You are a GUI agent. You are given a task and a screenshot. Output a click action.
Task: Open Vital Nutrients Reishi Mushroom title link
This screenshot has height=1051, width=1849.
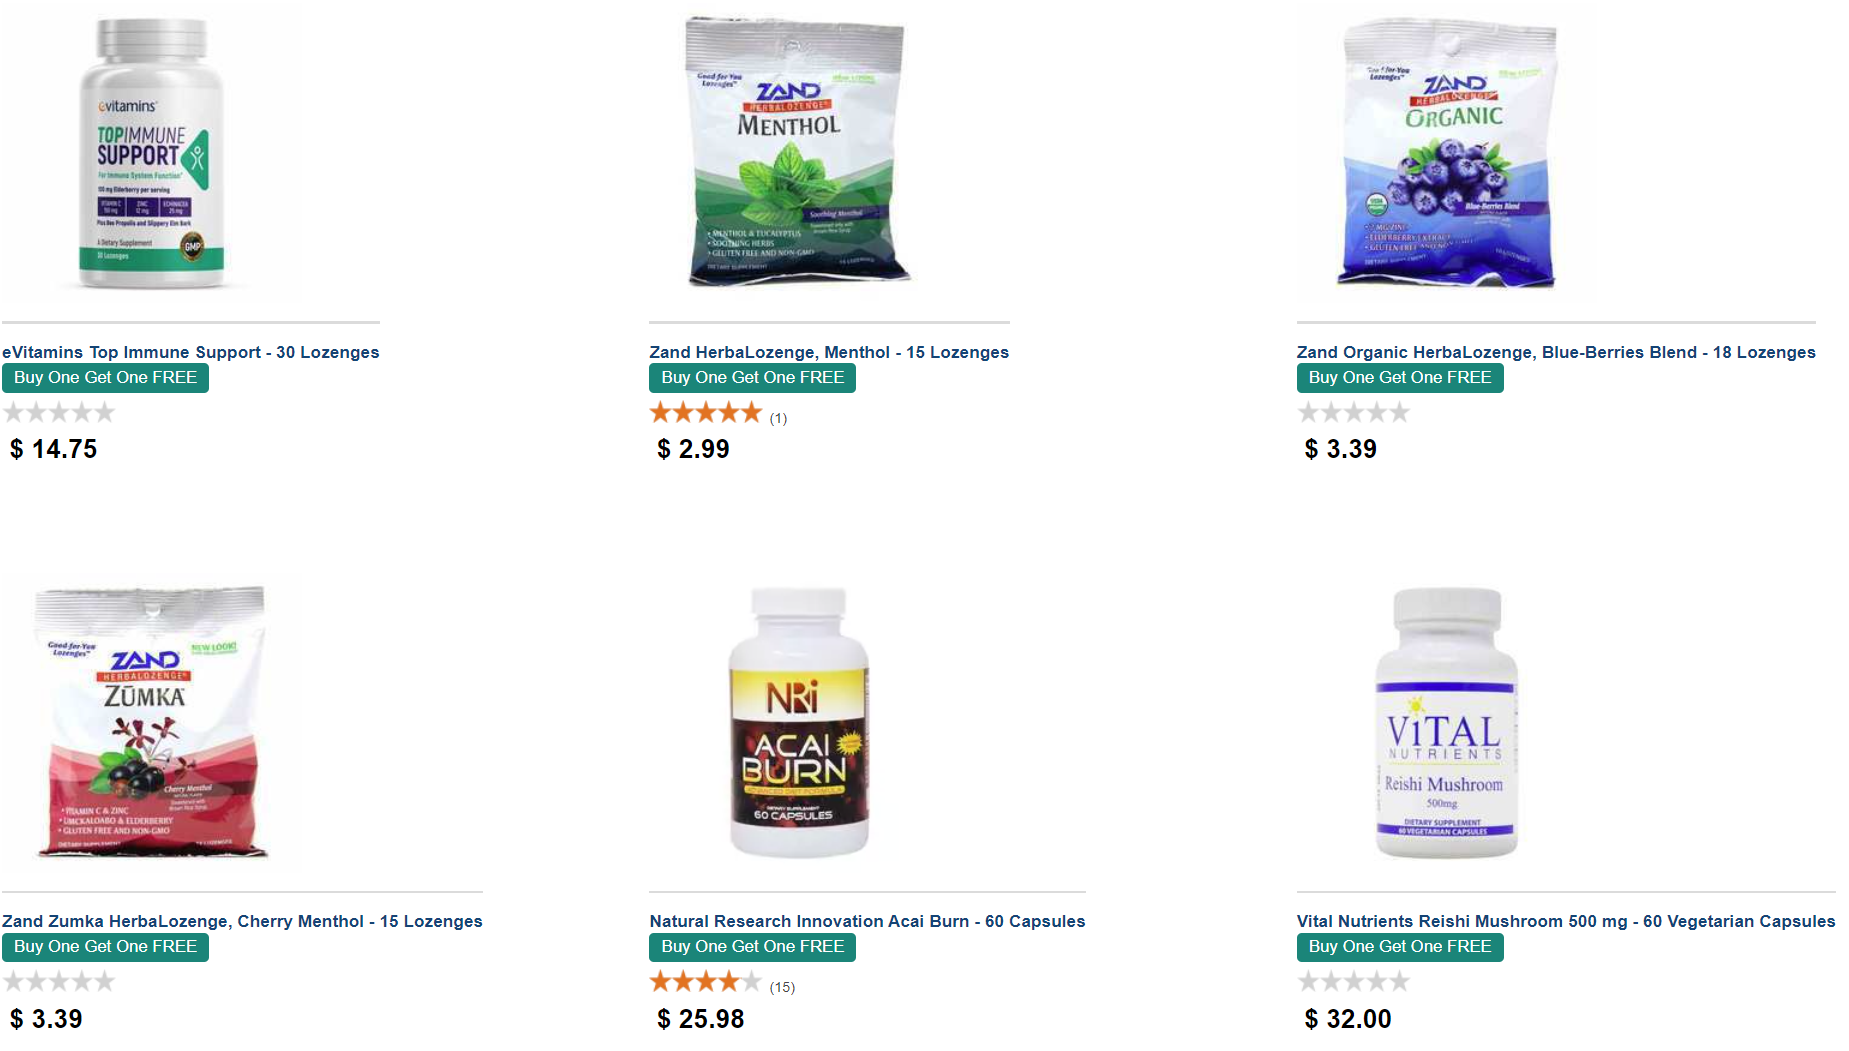point(1566,921)
